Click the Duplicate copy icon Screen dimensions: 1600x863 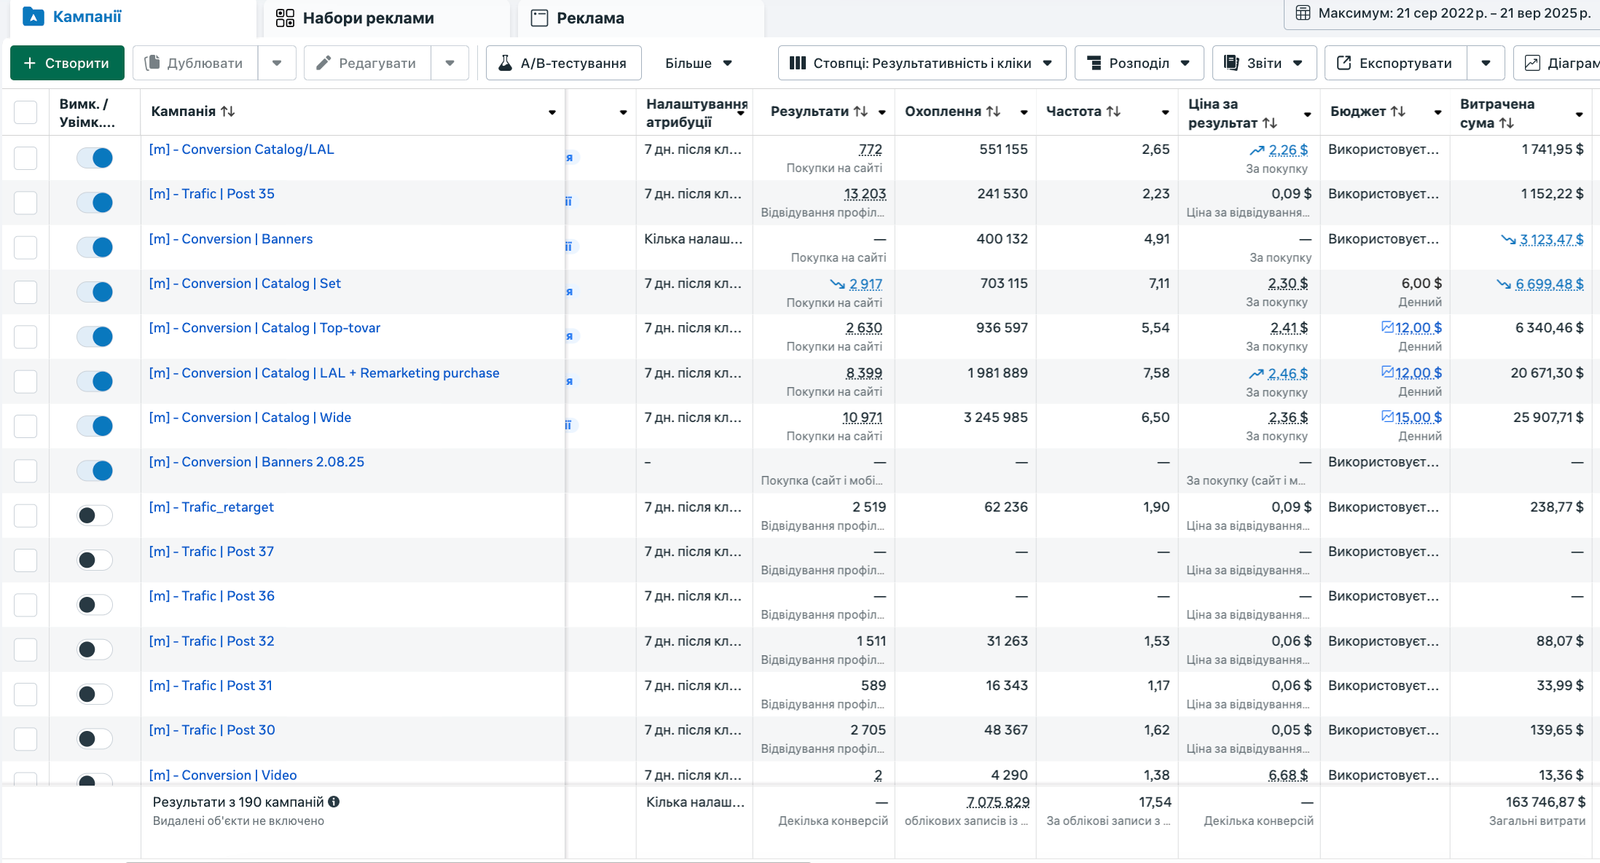point(152,63)
